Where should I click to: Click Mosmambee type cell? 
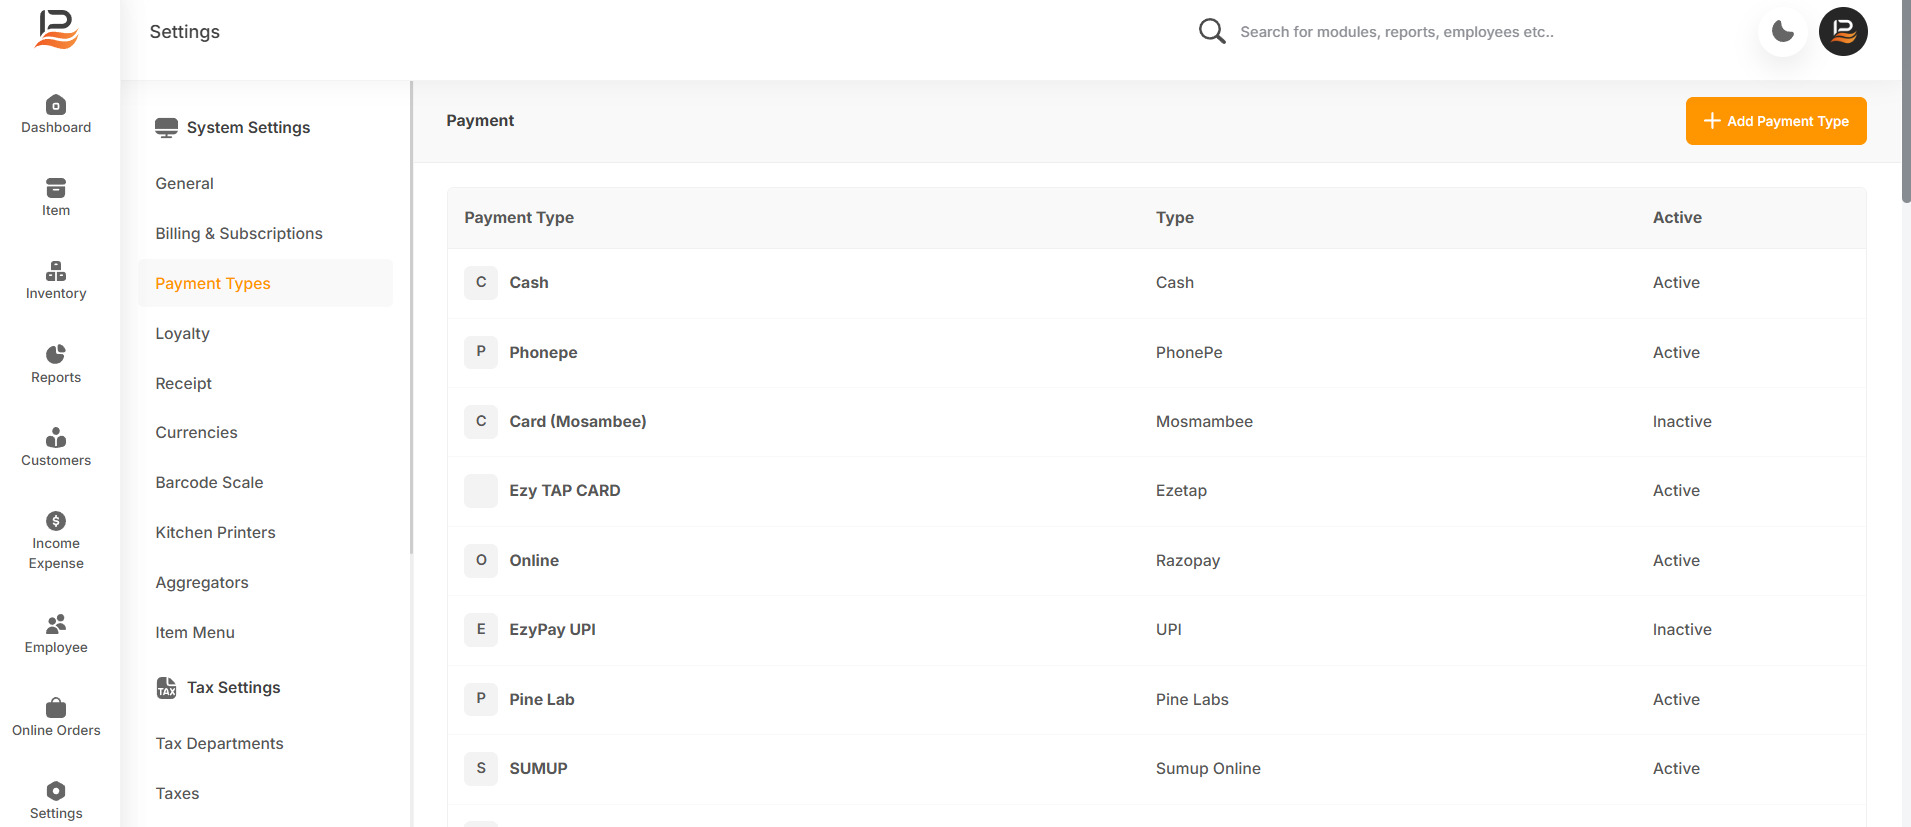pos(1204,422)
